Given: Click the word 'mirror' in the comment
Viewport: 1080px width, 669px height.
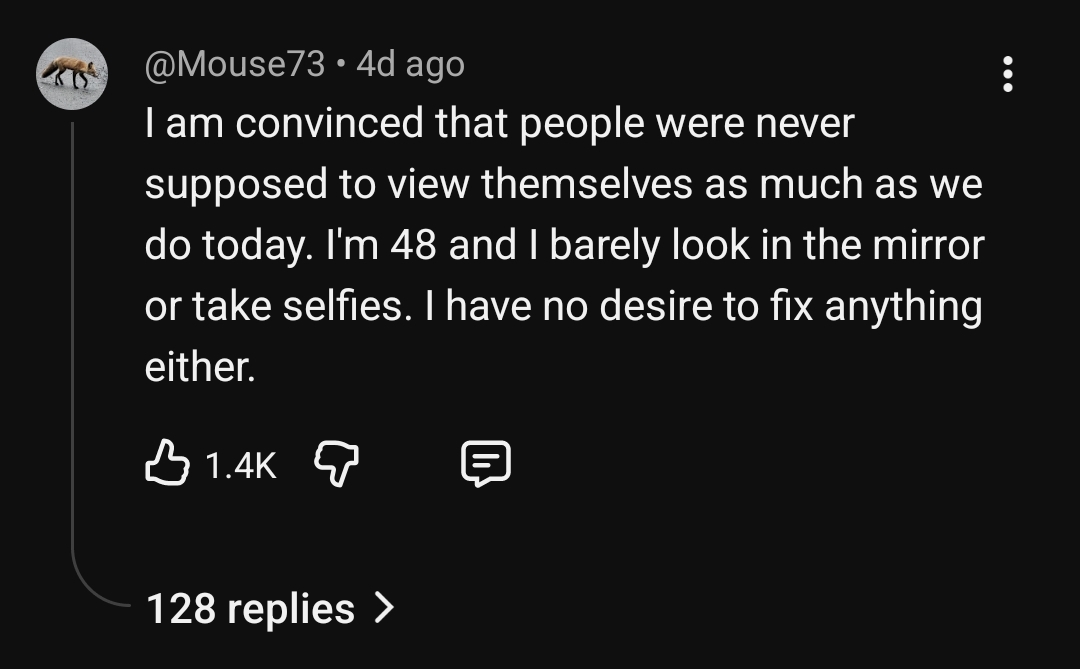Looking at the screenshot, I should tap(928, 245).
